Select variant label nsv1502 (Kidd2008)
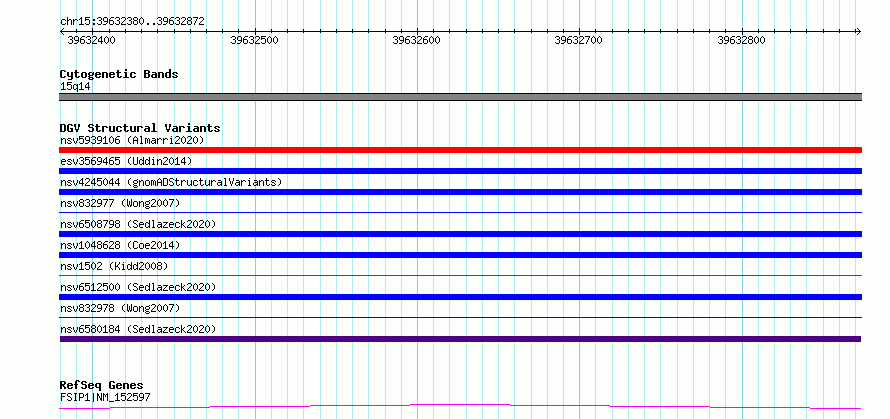This screenshot has width=890, height=419. pyautogui.click(x=114, y=266)
